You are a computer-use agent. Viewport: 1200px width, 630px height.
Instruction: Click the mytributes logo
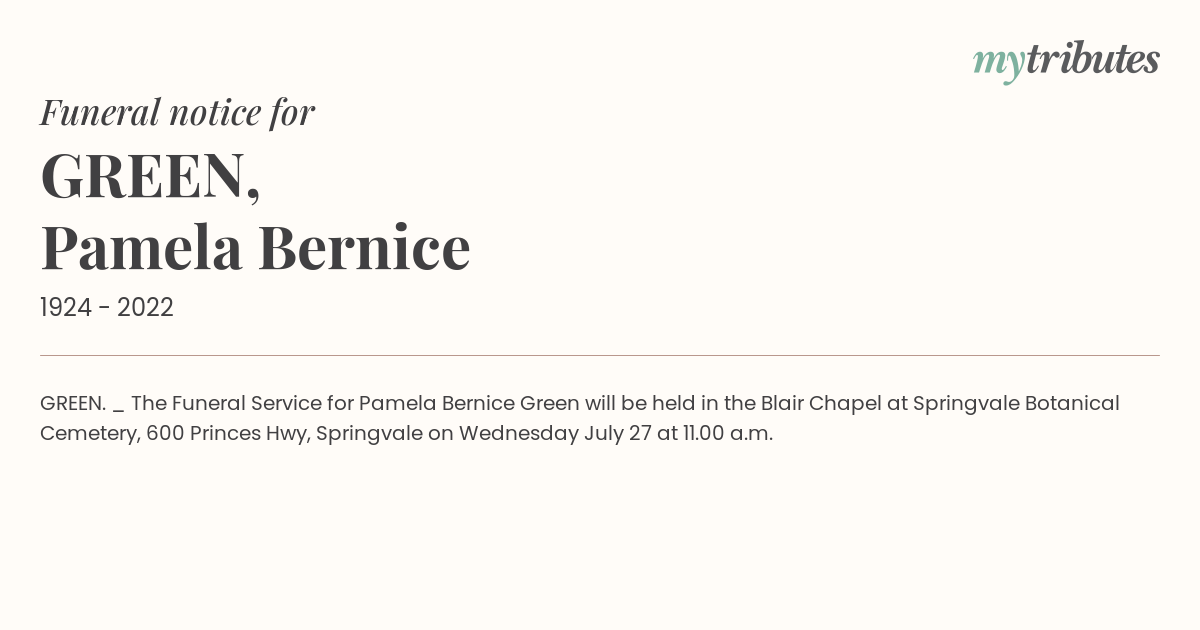point(1066,62)
